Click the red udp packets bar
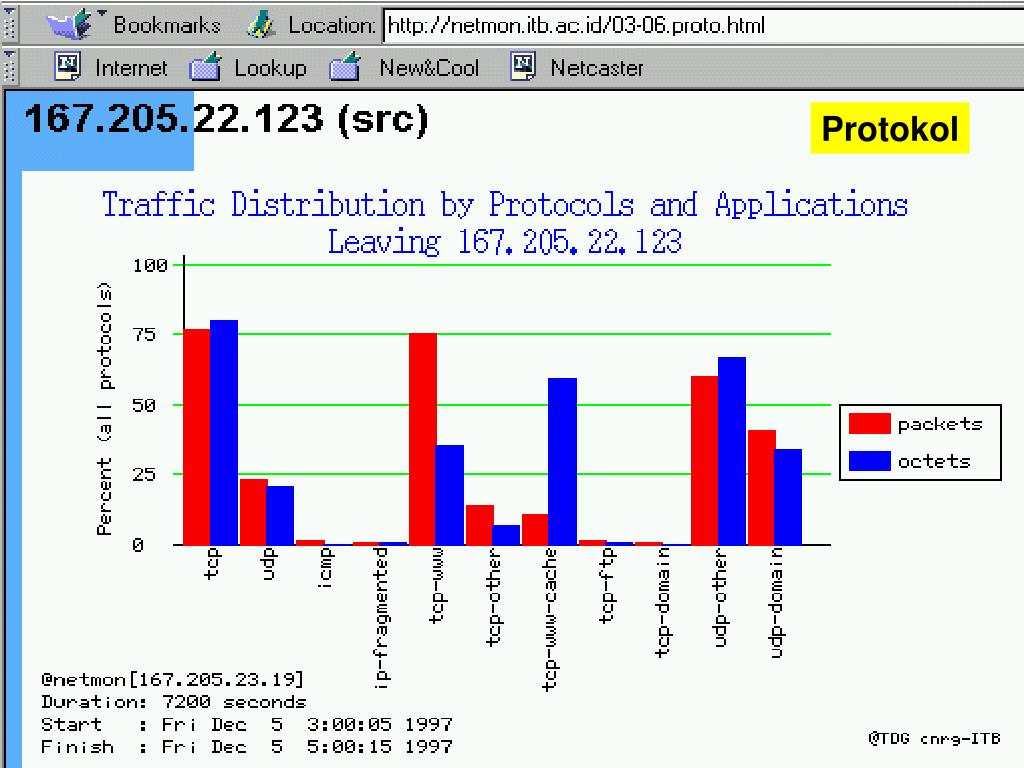Screen dimensions: 1024x768 253,512
